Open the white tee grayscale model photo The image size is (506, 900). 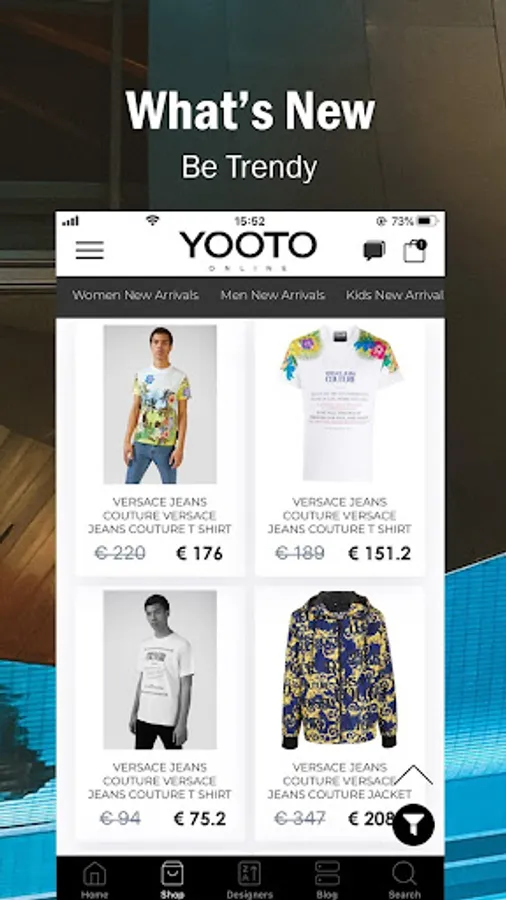(160, 670)
